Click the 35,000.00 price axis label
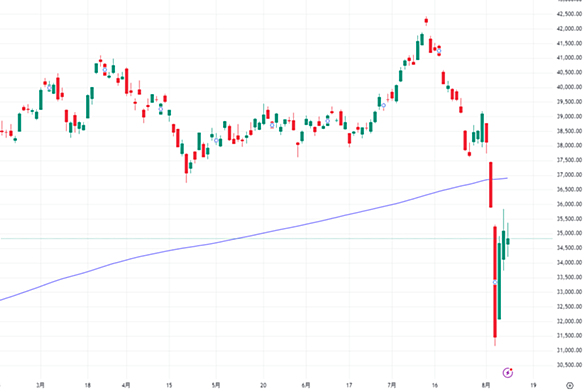586x391 pixels. point(569,233)
